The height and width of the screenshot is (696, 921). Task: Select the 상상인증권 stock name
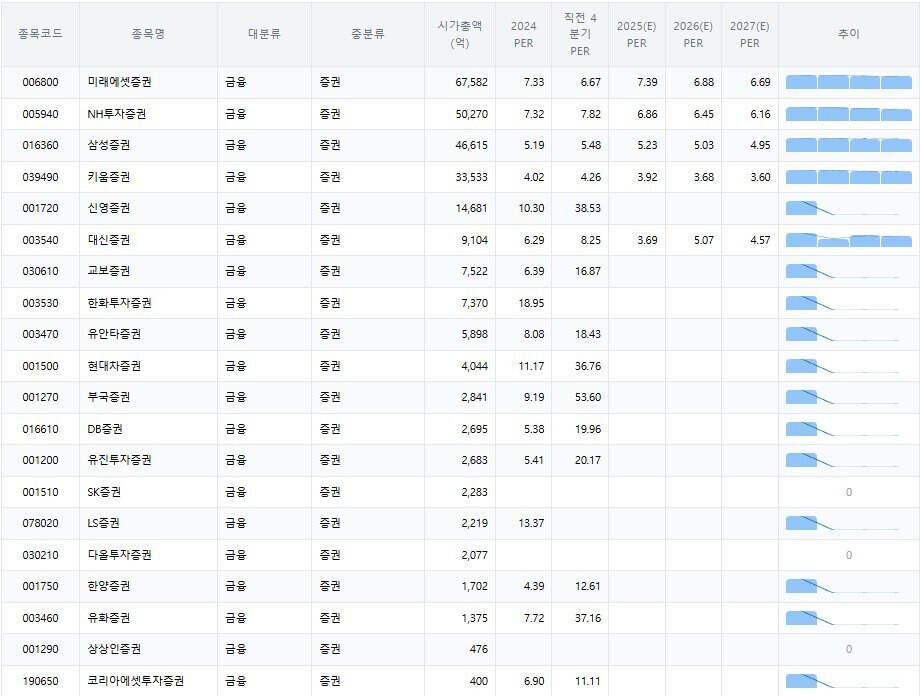(x=114, y=649)
